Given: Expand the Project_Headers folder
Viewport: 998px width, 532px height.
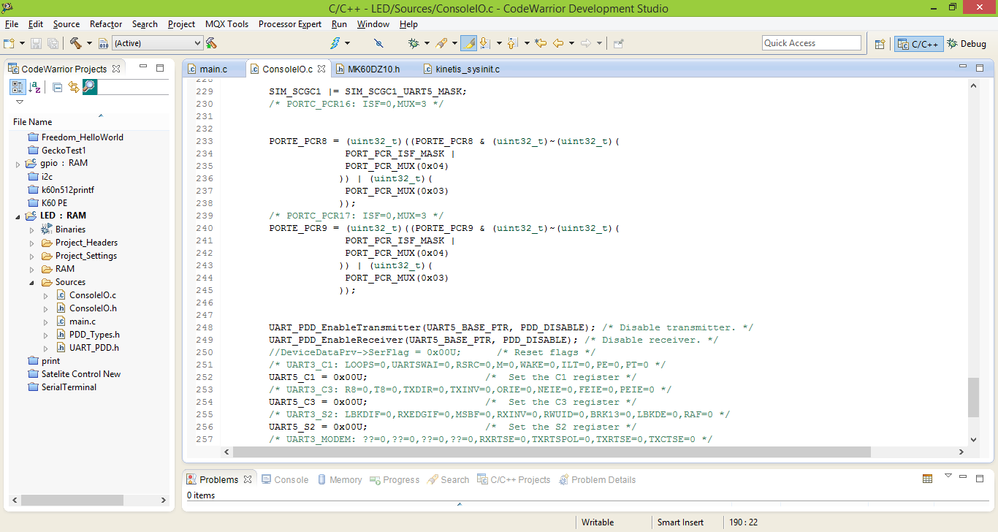Looking at the screenshot, I should tap(32, 243).
